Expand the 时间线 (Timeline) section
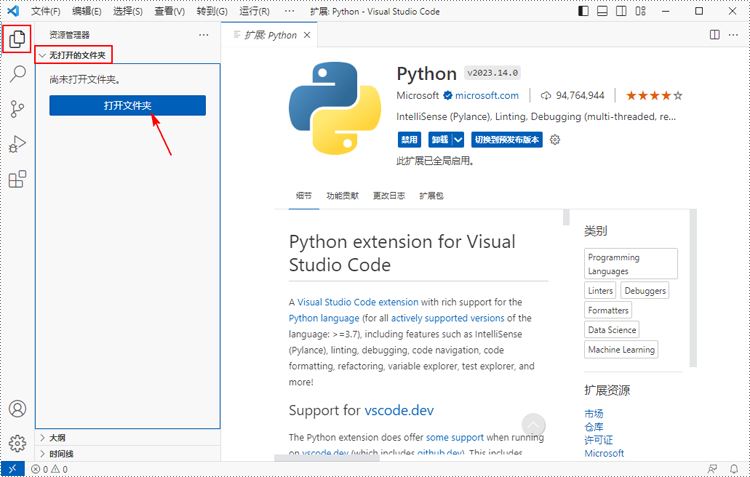The width and height of the screenshot is (750, 477). pyautogui.click(x=60, y=453)
